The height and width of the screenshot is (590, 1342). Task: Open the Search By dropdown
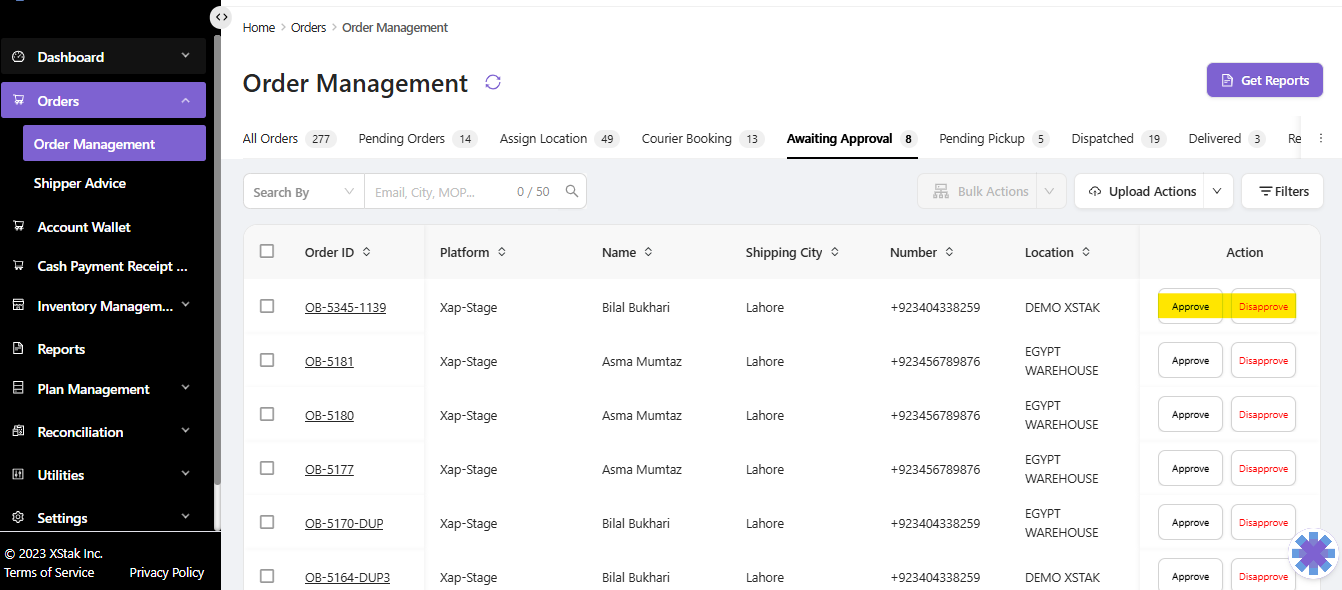(x=304, y=192)
